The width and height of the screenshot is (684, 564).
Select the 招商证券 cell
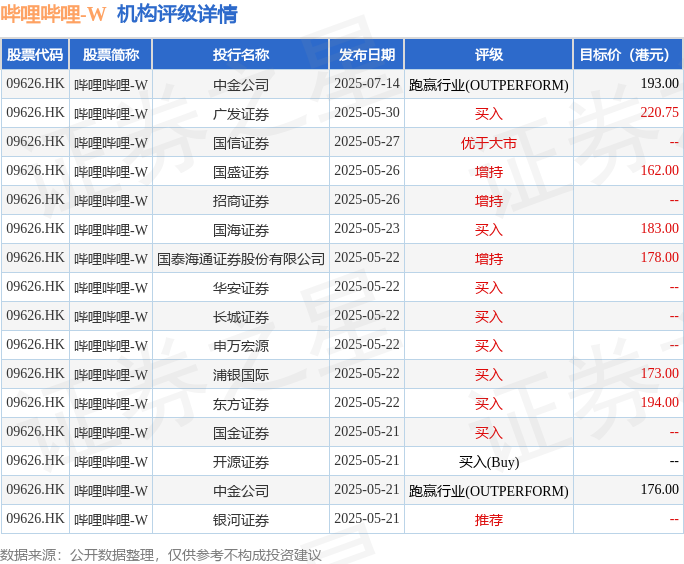[241, 201]
